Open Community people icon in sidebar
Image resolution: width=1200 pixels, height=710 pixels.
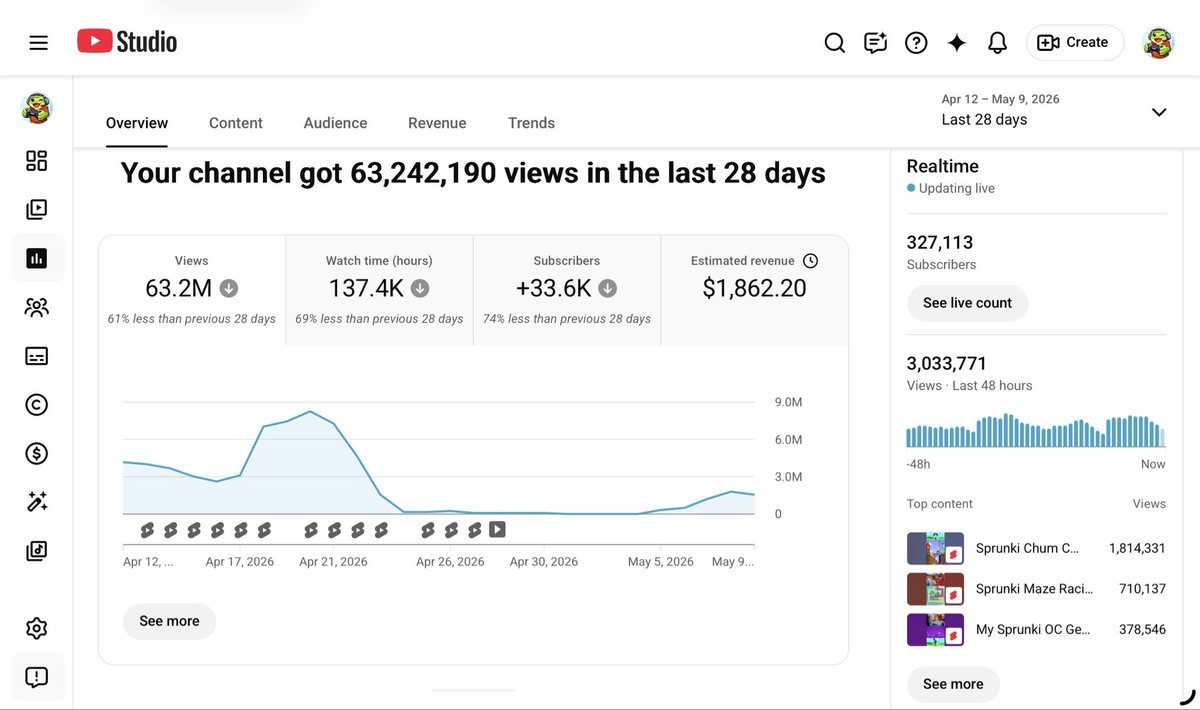coord(37,307)
